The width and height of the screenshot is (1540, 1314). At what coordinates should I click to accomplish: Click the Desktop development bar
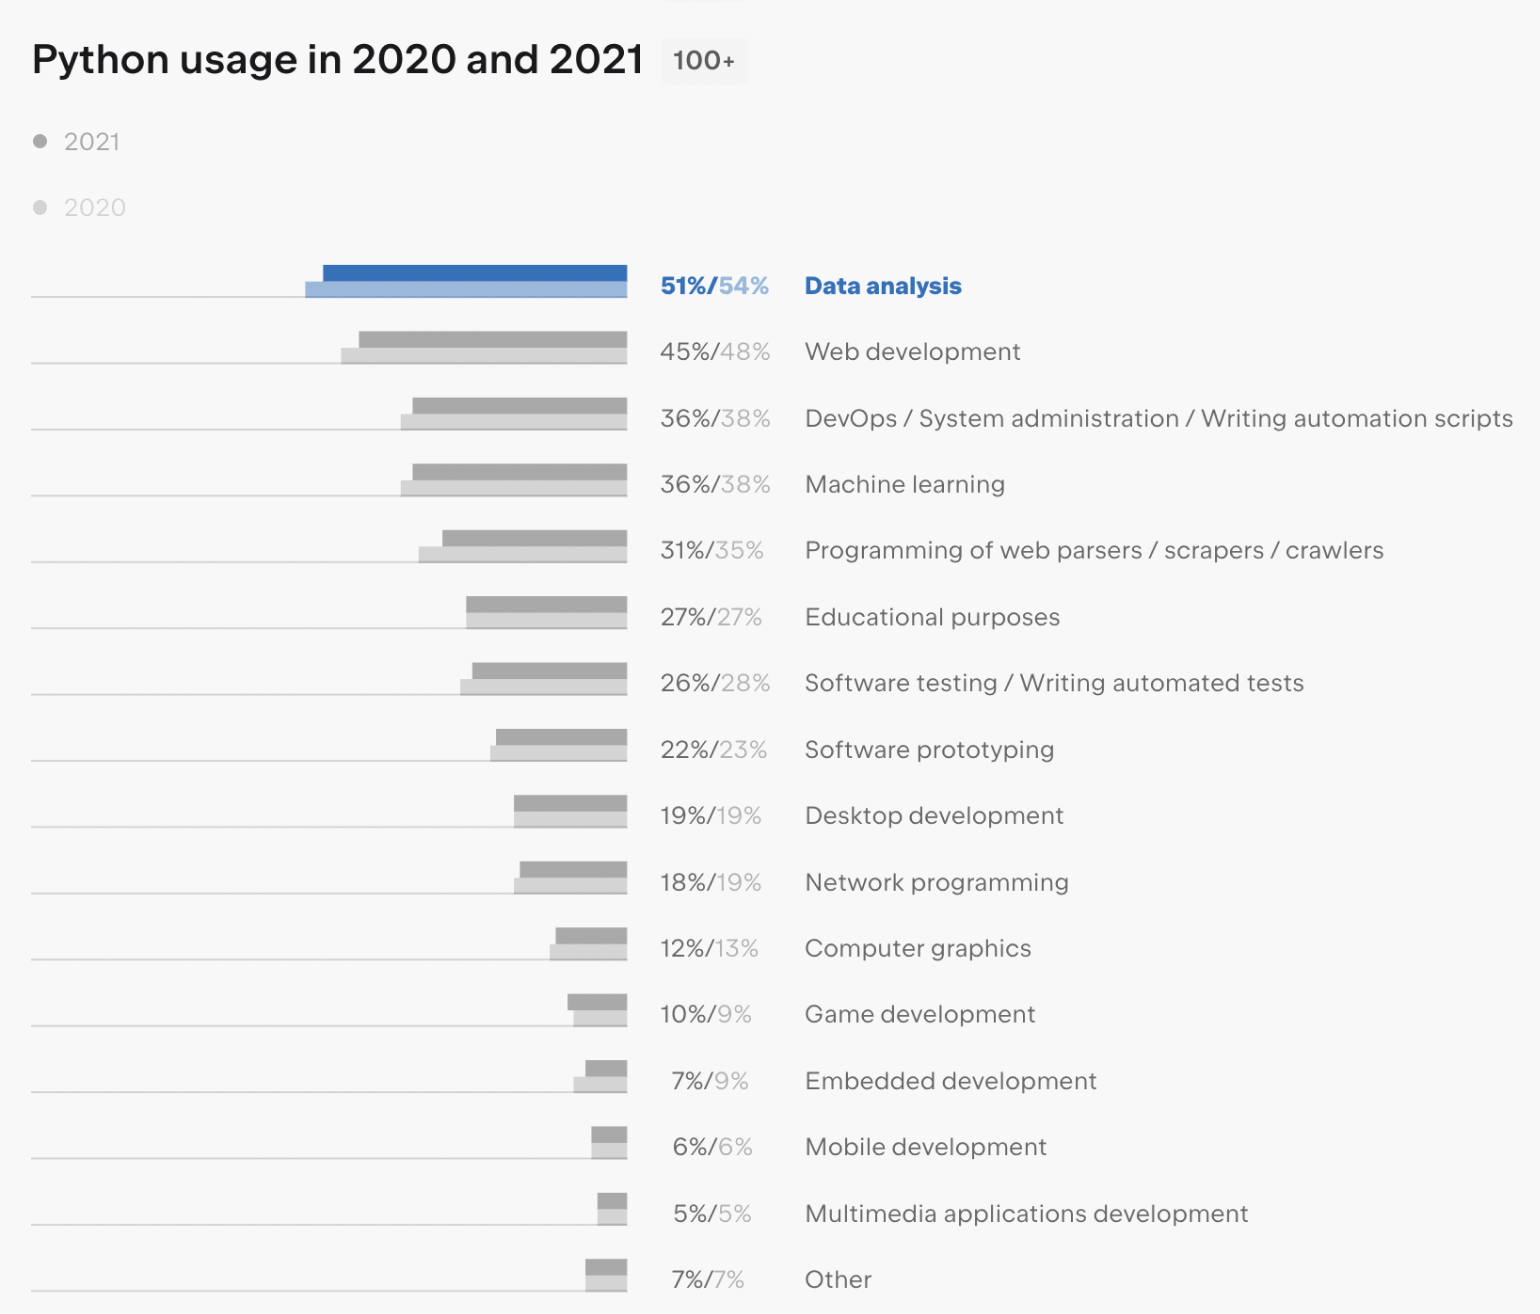coord(570,811)
